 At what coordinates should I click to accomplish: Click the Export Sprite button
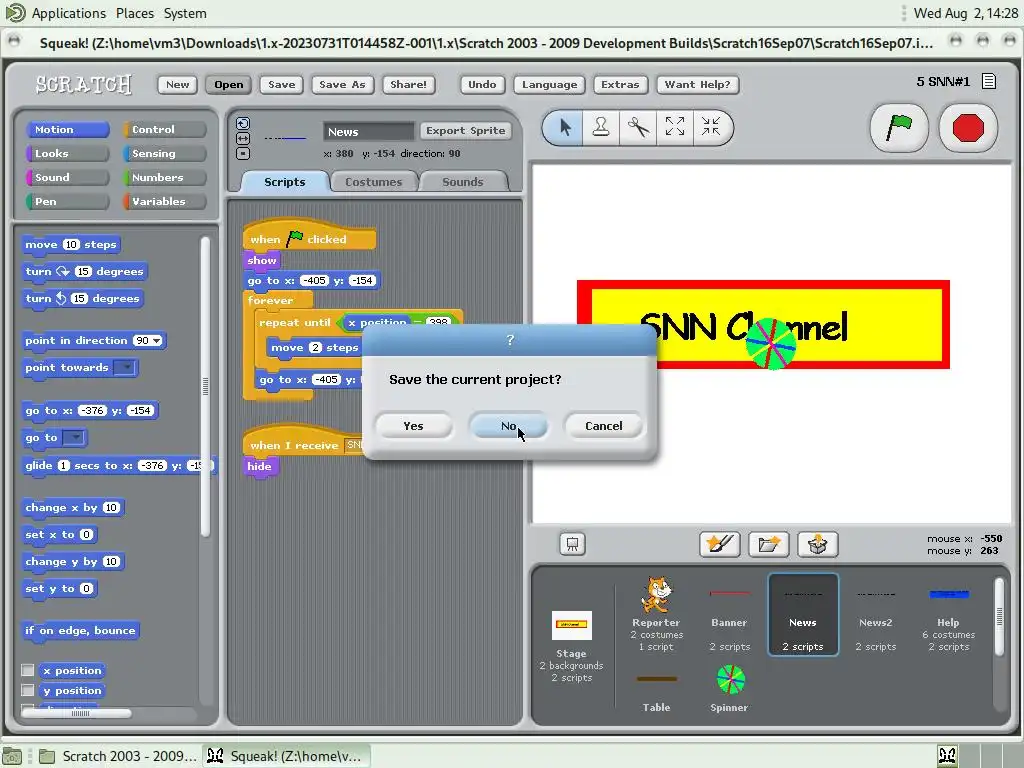coord(466,131)
